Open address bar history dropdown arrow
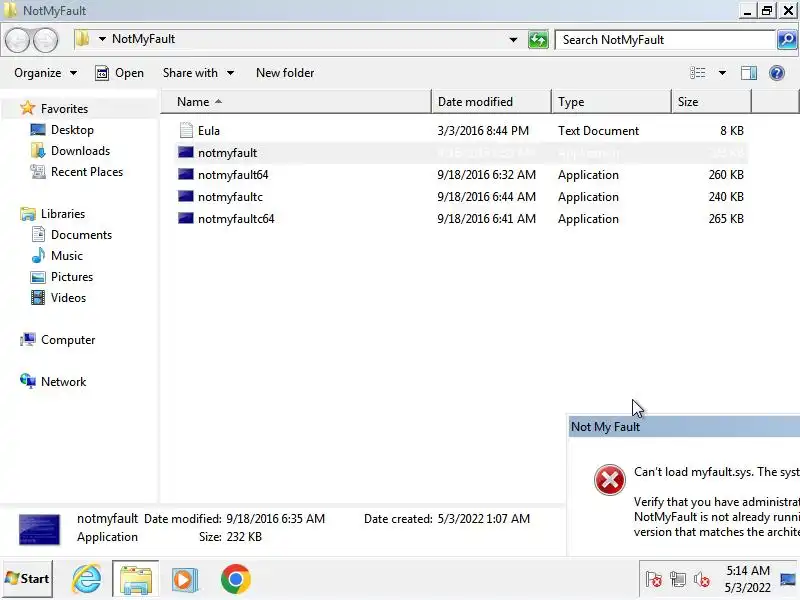800x600 pixels. [x=513, y=40]
